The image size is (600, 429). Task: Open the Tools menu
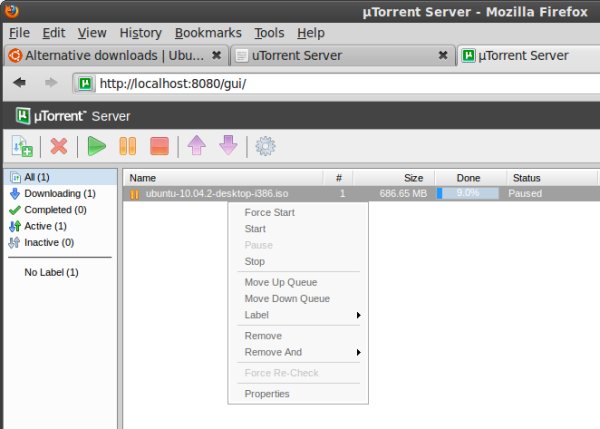click(269, 33)
